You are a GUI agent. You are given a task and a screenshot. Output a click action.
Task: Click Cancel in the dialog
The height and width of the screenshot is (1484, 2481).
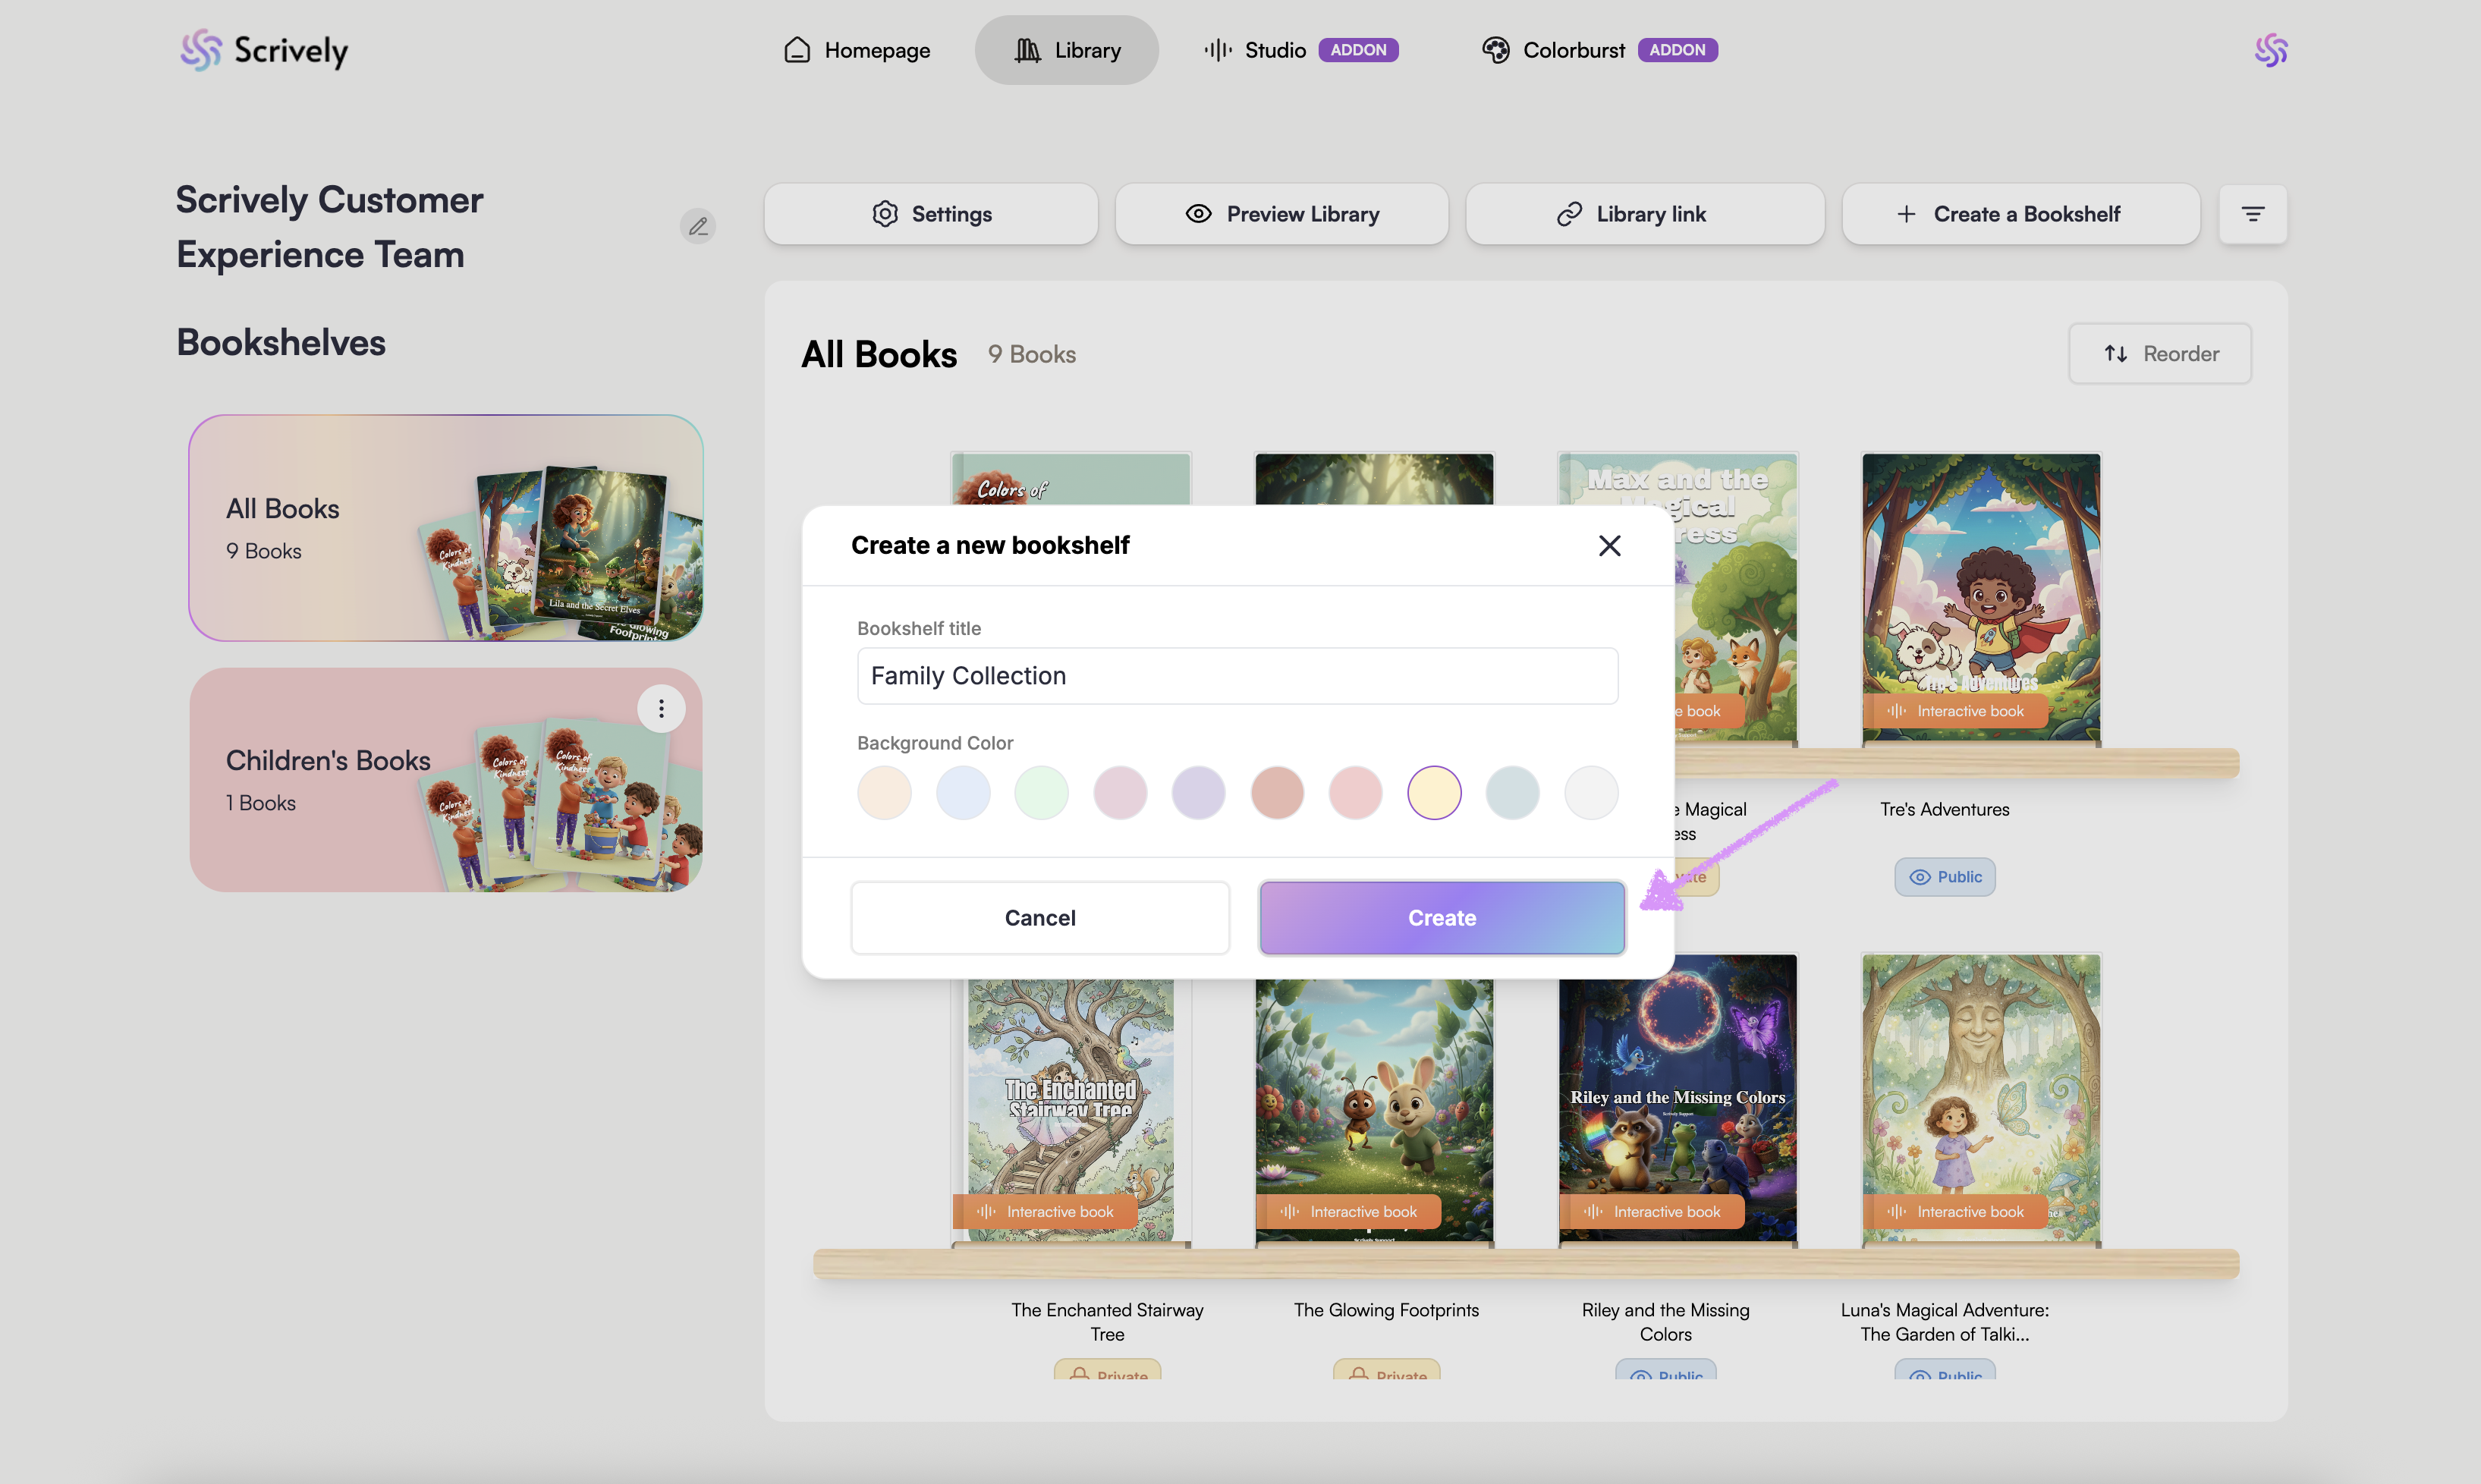point(1040,918)
